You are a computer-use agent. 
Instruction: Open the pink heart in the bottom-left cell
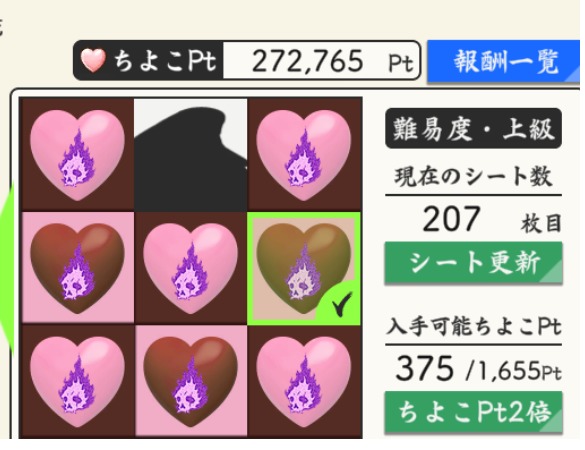click(x=77, y=382)
